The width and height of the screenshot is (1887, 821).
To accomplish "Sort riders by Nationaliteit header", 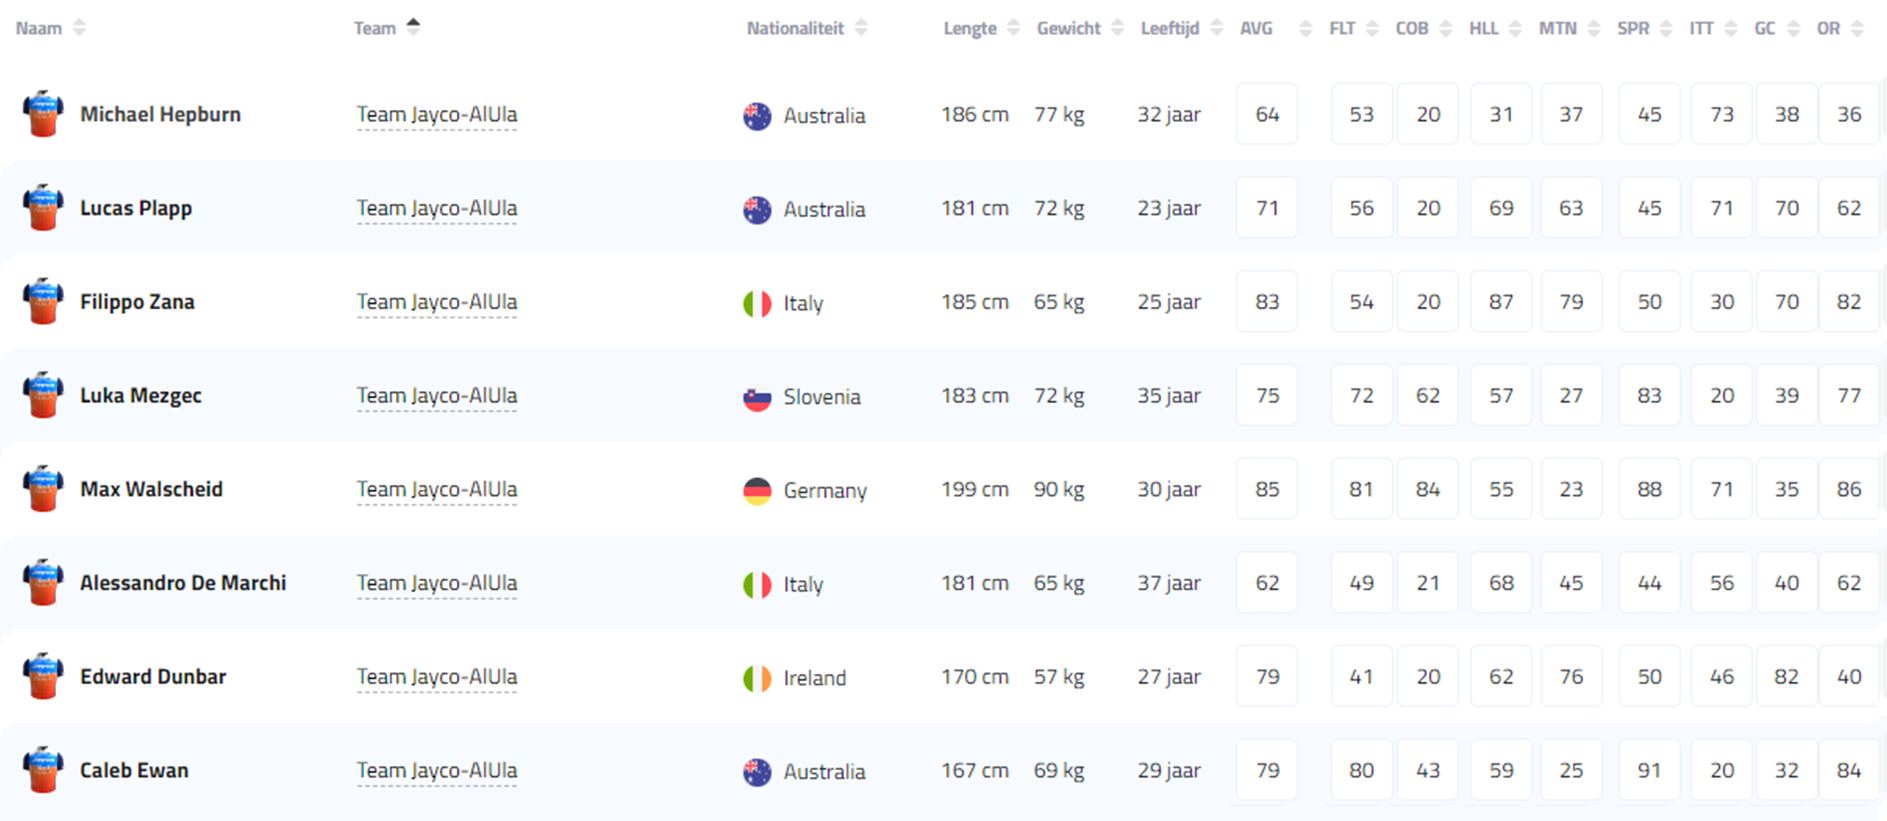I will click(806, 28).
